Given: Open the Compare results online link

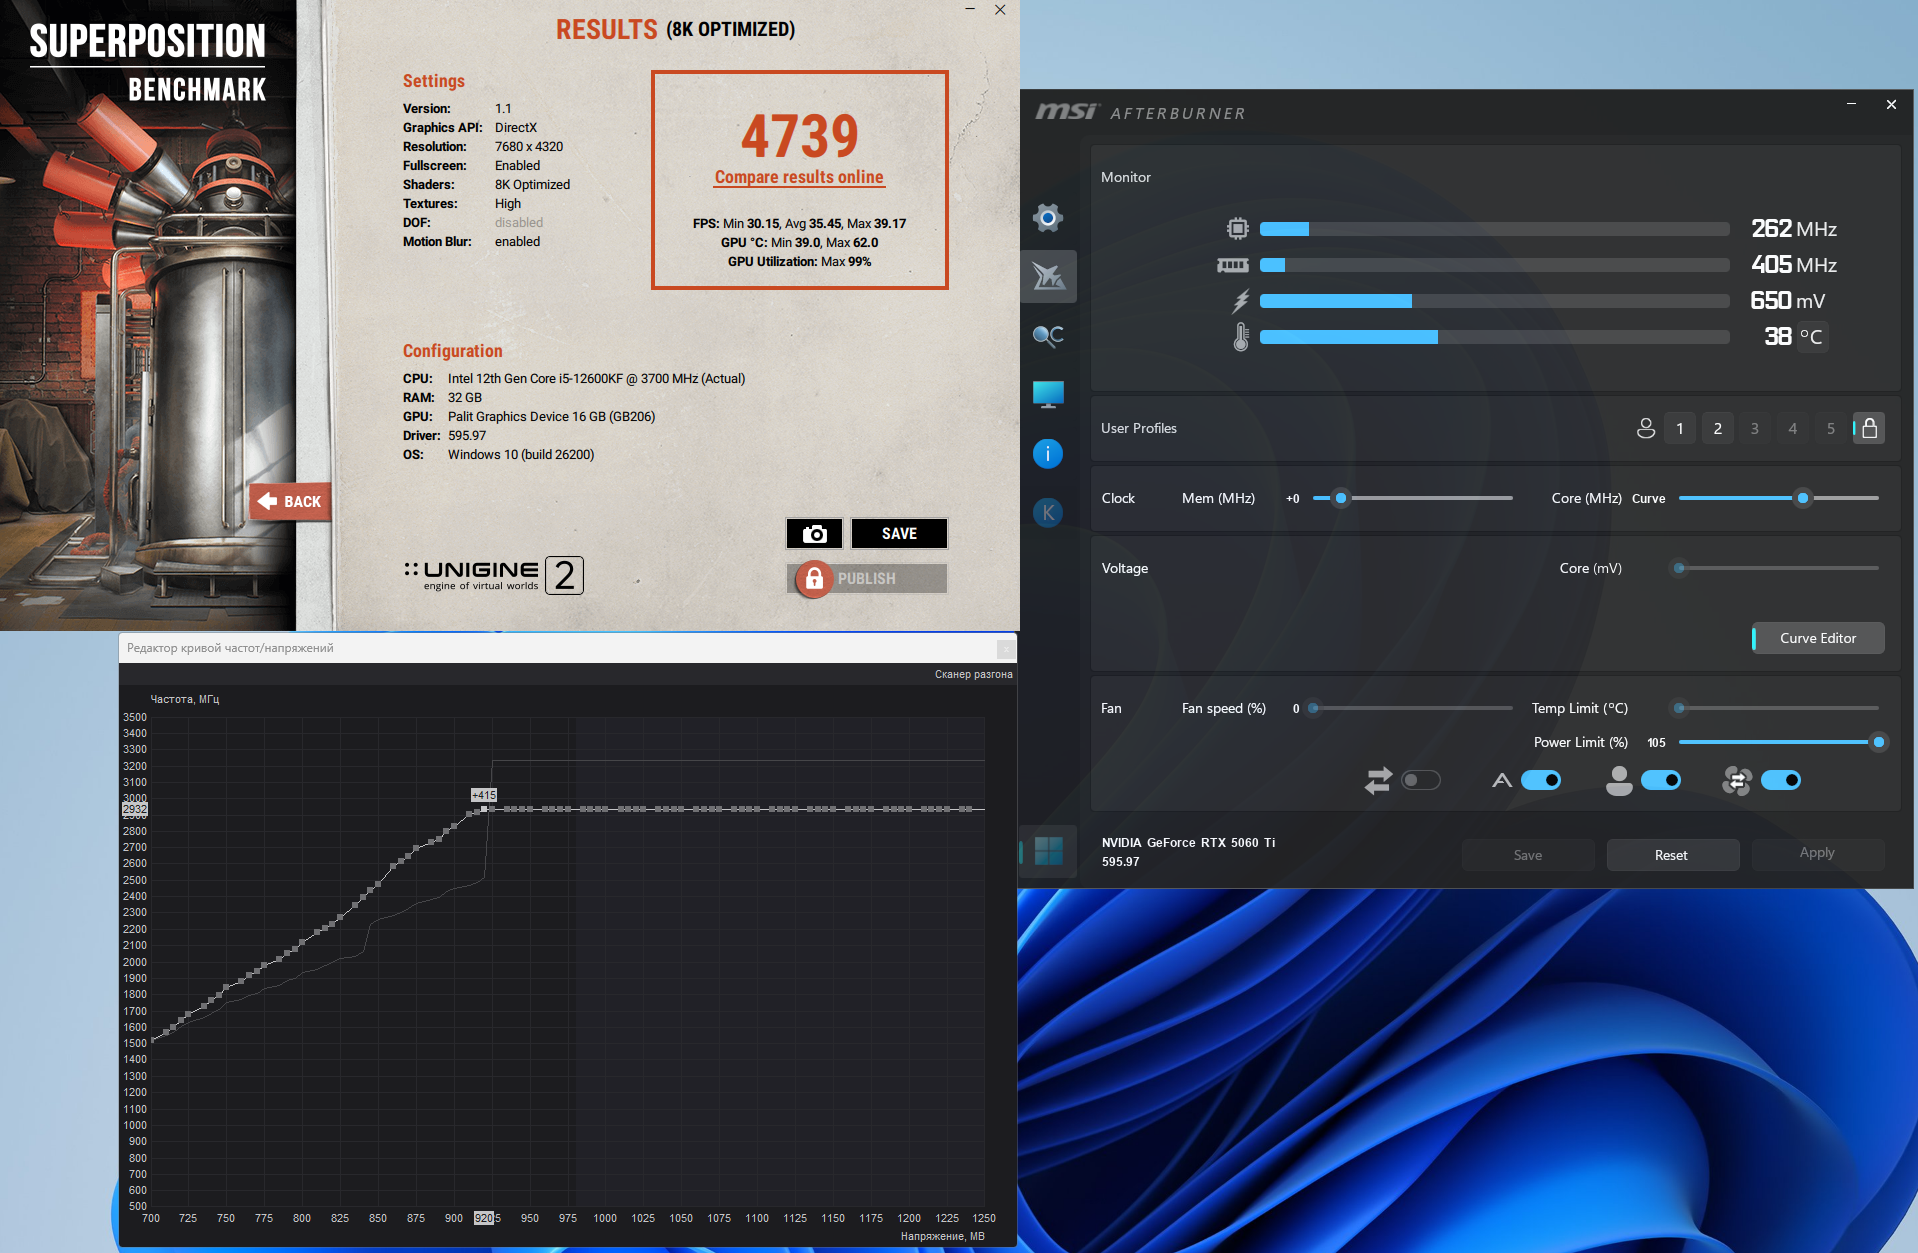Looking at the screenshot, I should 799,177.
